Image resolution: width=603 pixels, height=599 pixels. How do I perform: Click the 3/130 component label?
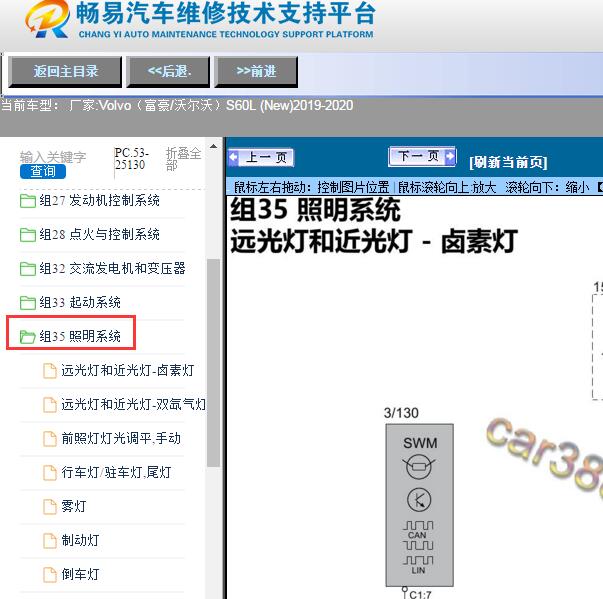[401, 413]
